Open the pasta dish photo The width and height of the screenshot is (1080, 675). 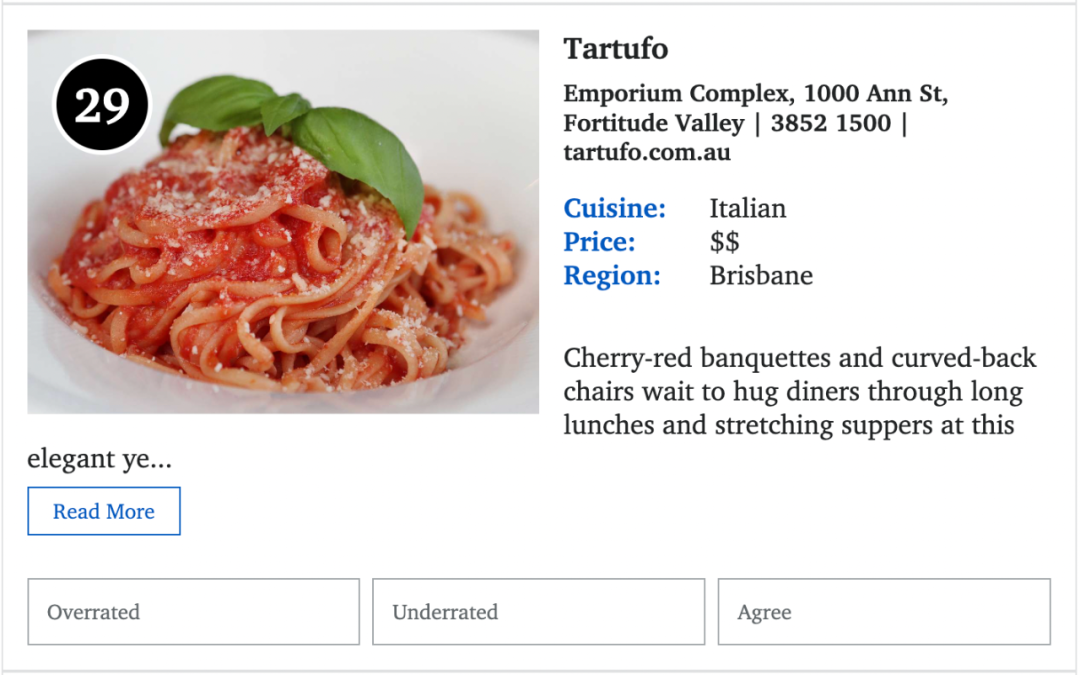pos(283,222)
